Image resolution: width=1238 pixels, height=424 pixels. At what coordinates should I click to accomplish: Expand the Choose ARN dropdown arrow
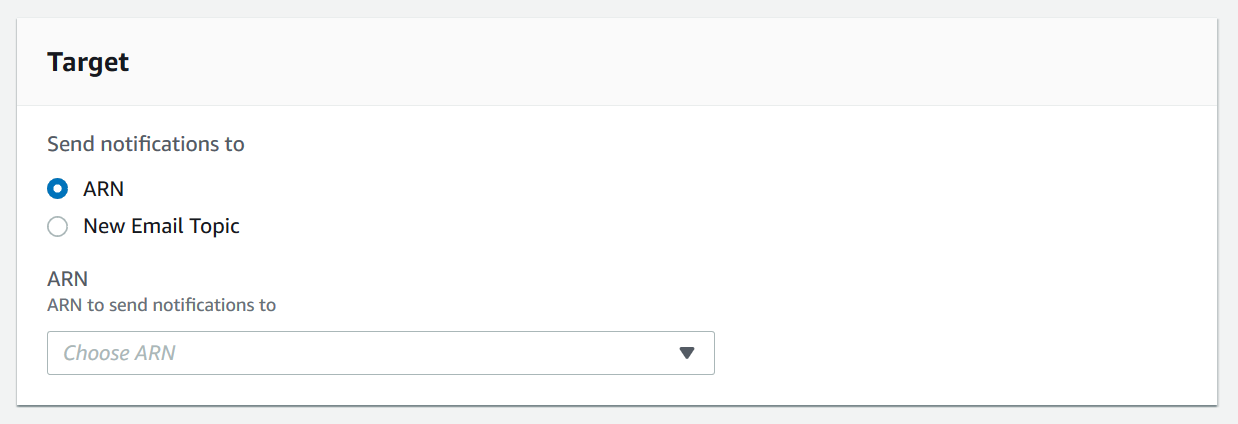point(686,353)
